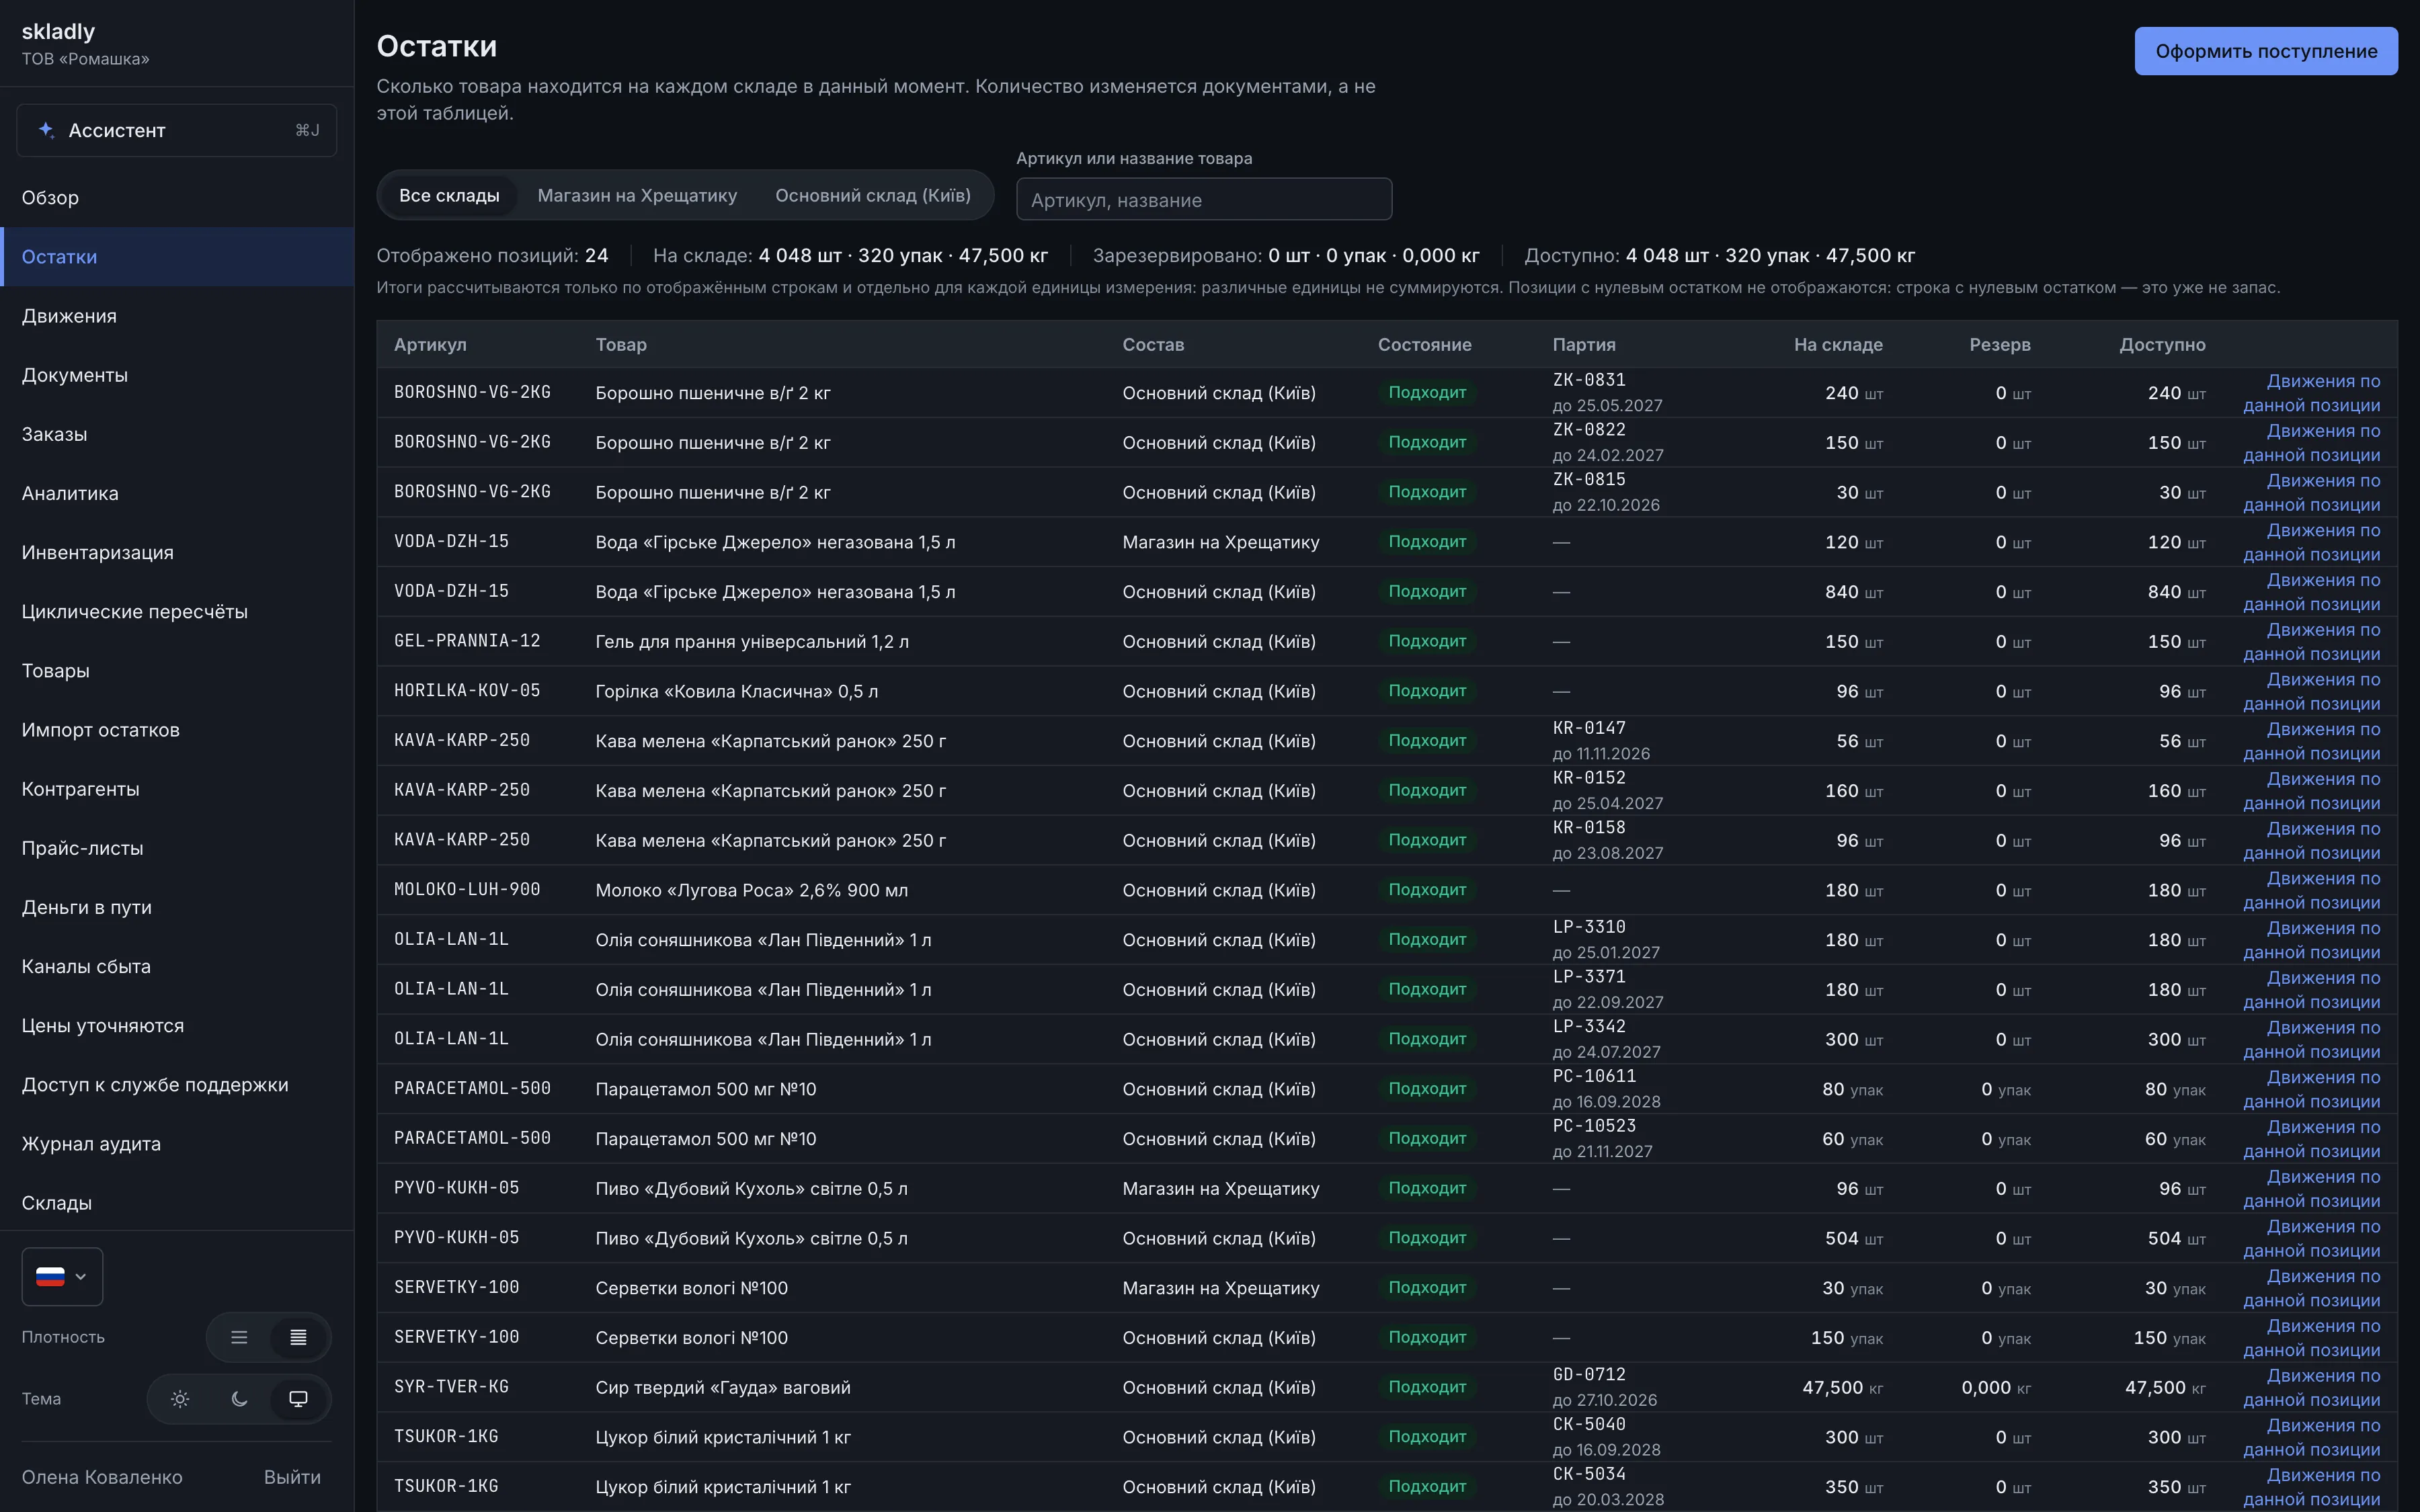The width and height of the screenshot is (2420, 1512).
Task: Open movements link for MOLOKO-LUH-900 row
Action: (x=2311, y=890)
